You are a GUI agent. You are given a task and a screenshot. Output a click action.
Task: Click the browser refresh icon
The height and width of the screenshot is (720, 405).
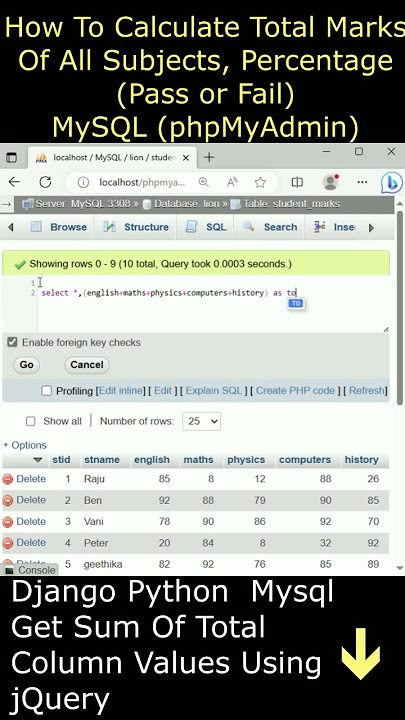45,182
